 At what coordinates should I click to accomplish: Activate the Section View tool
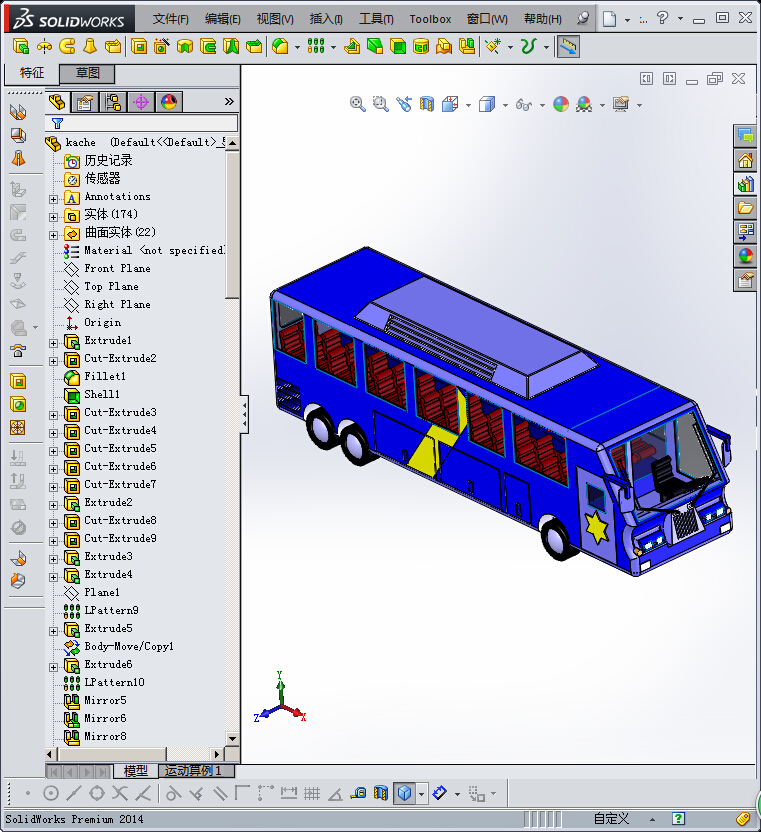point(427,104)
